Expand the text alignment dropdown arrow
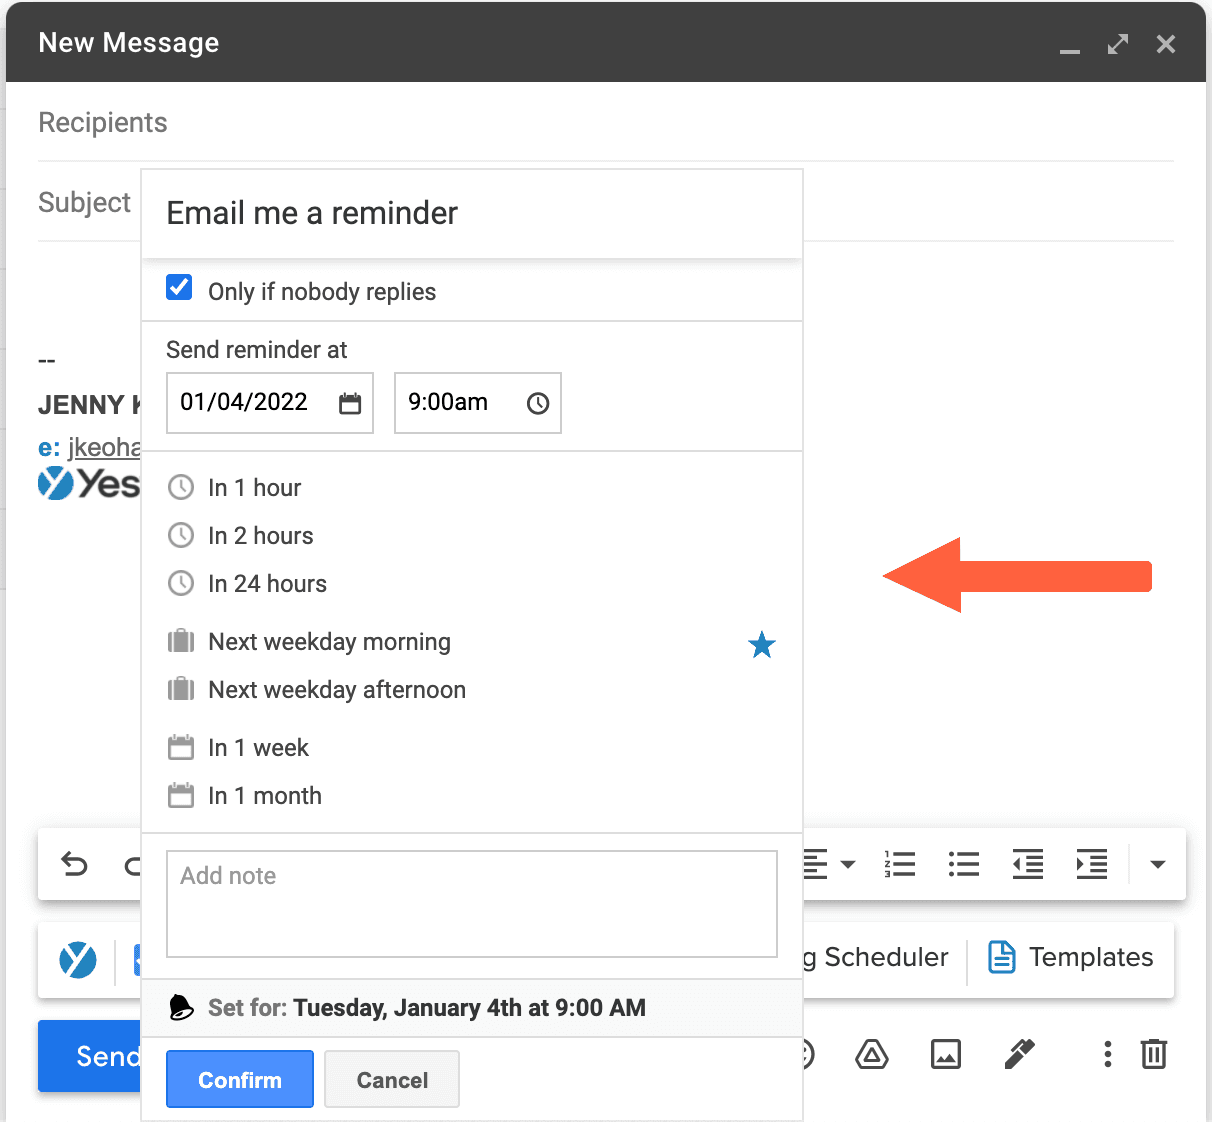The image size is (1212, 1122). [x=848, y=864]
